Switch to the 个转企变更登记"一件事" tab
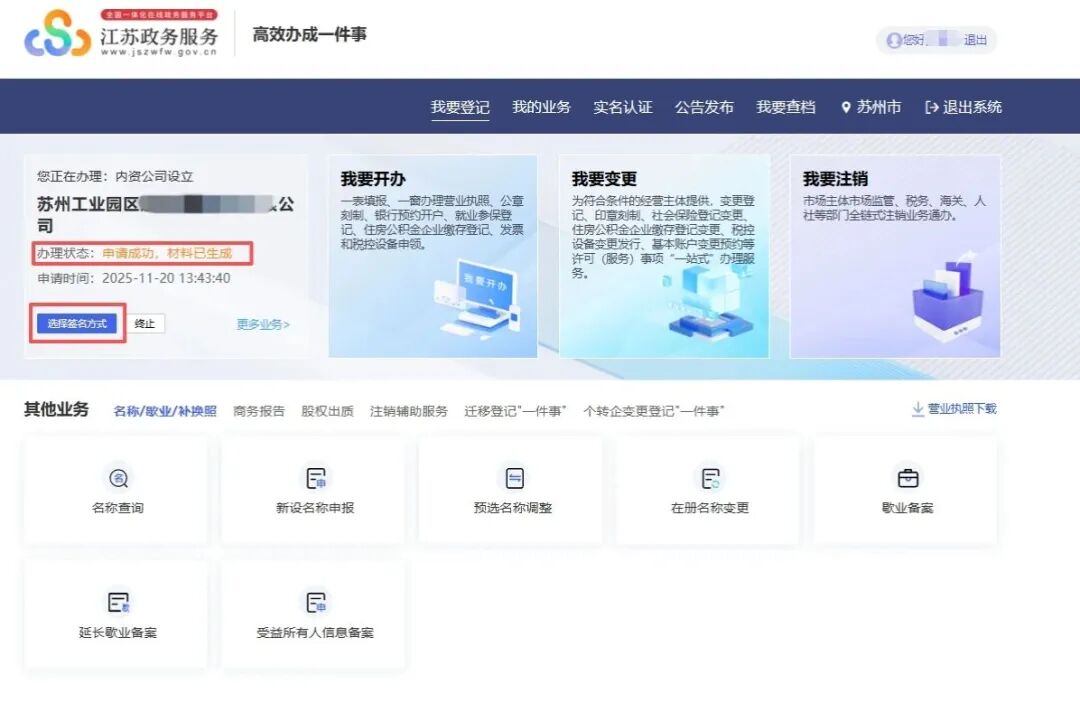This screenshot has width=1080, height=712. (x=654, y=411)
